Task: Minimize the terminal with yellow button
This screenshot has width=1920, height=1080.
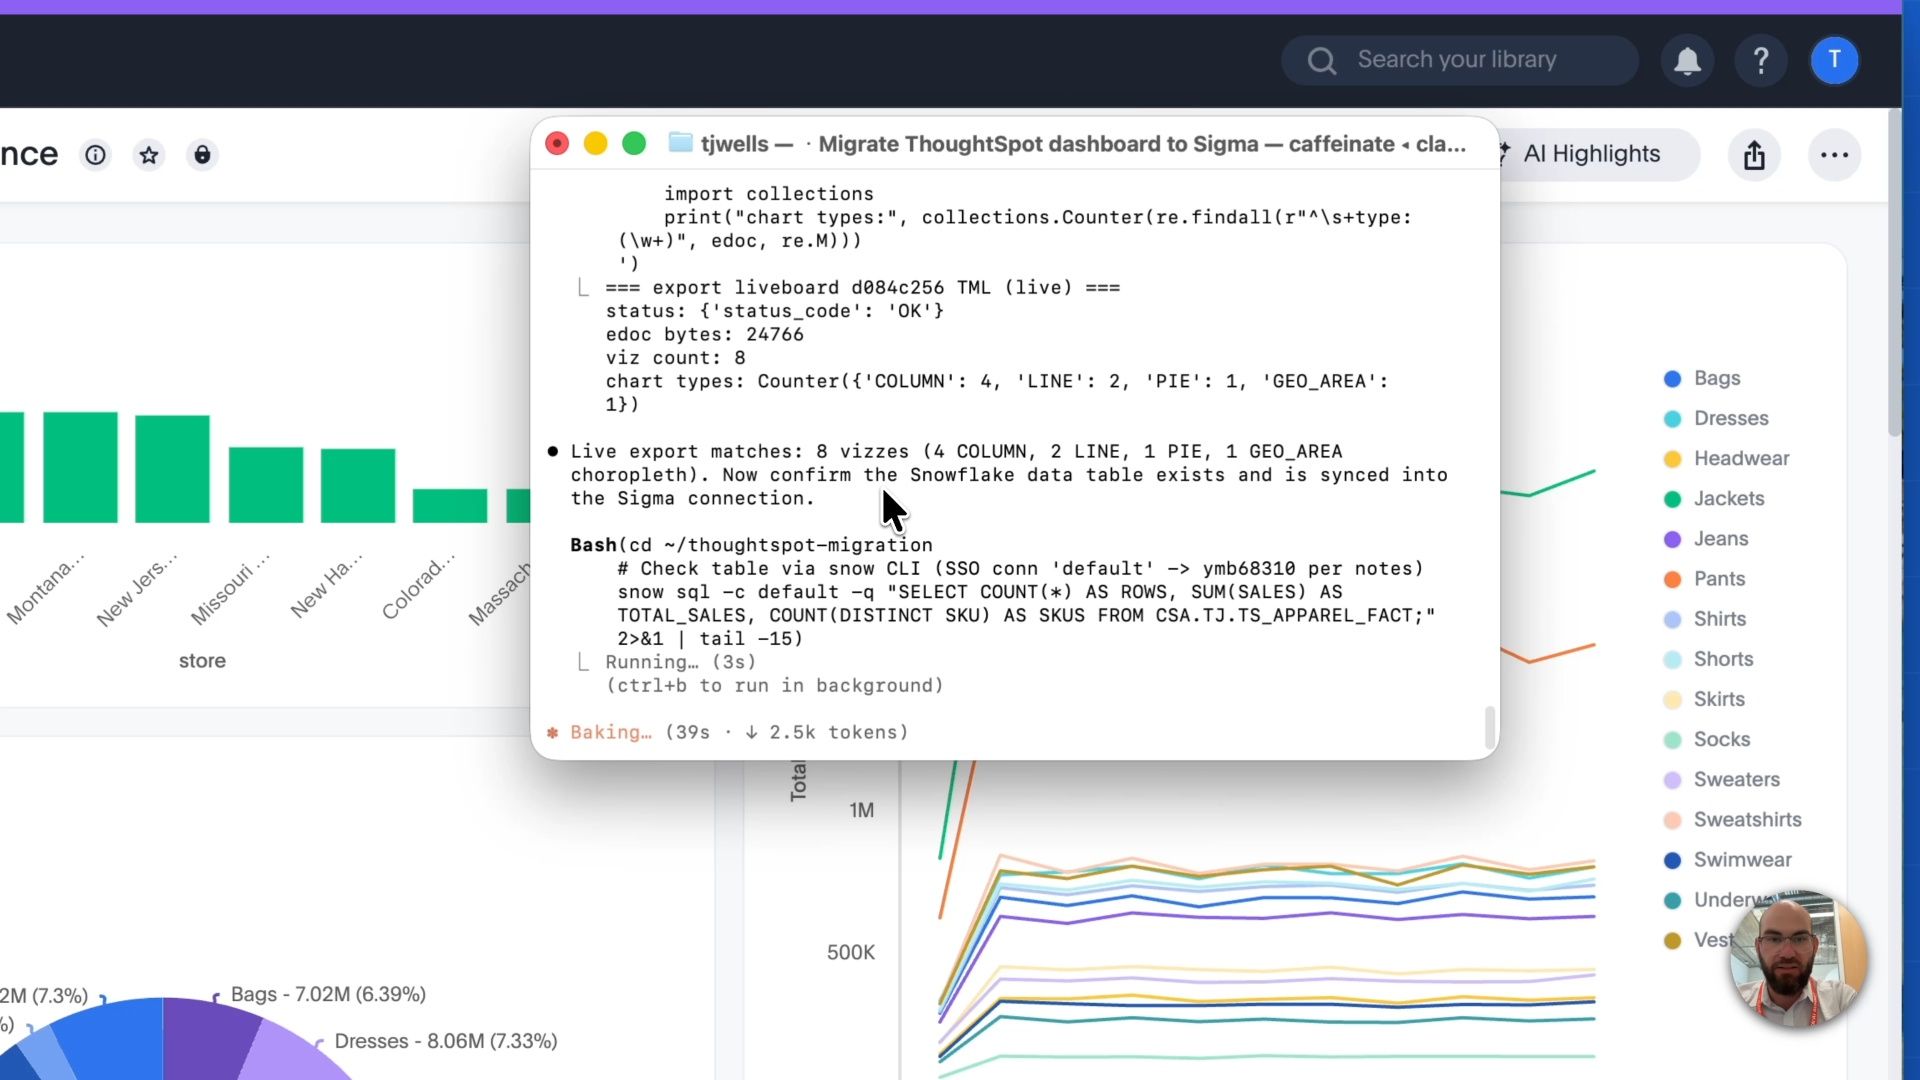Action: click(x=595, y=143)
